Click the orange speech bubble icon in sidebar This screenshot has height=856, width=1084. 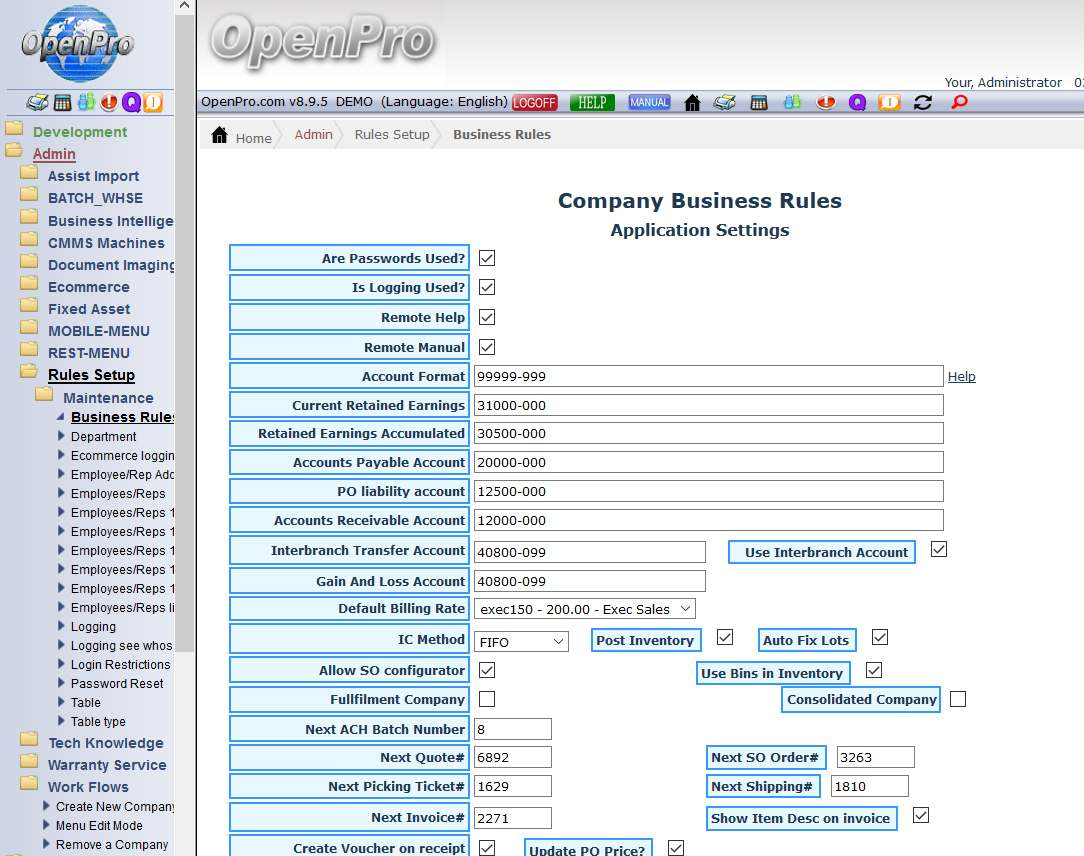click(151, 102)
